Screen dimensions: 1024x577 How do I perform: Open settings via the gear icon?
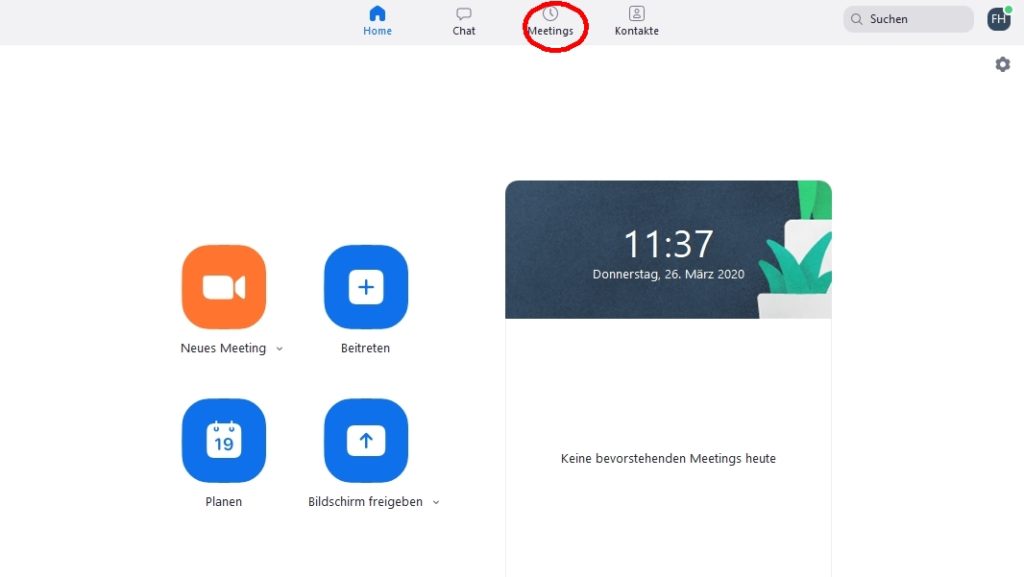coord(1002,64)
